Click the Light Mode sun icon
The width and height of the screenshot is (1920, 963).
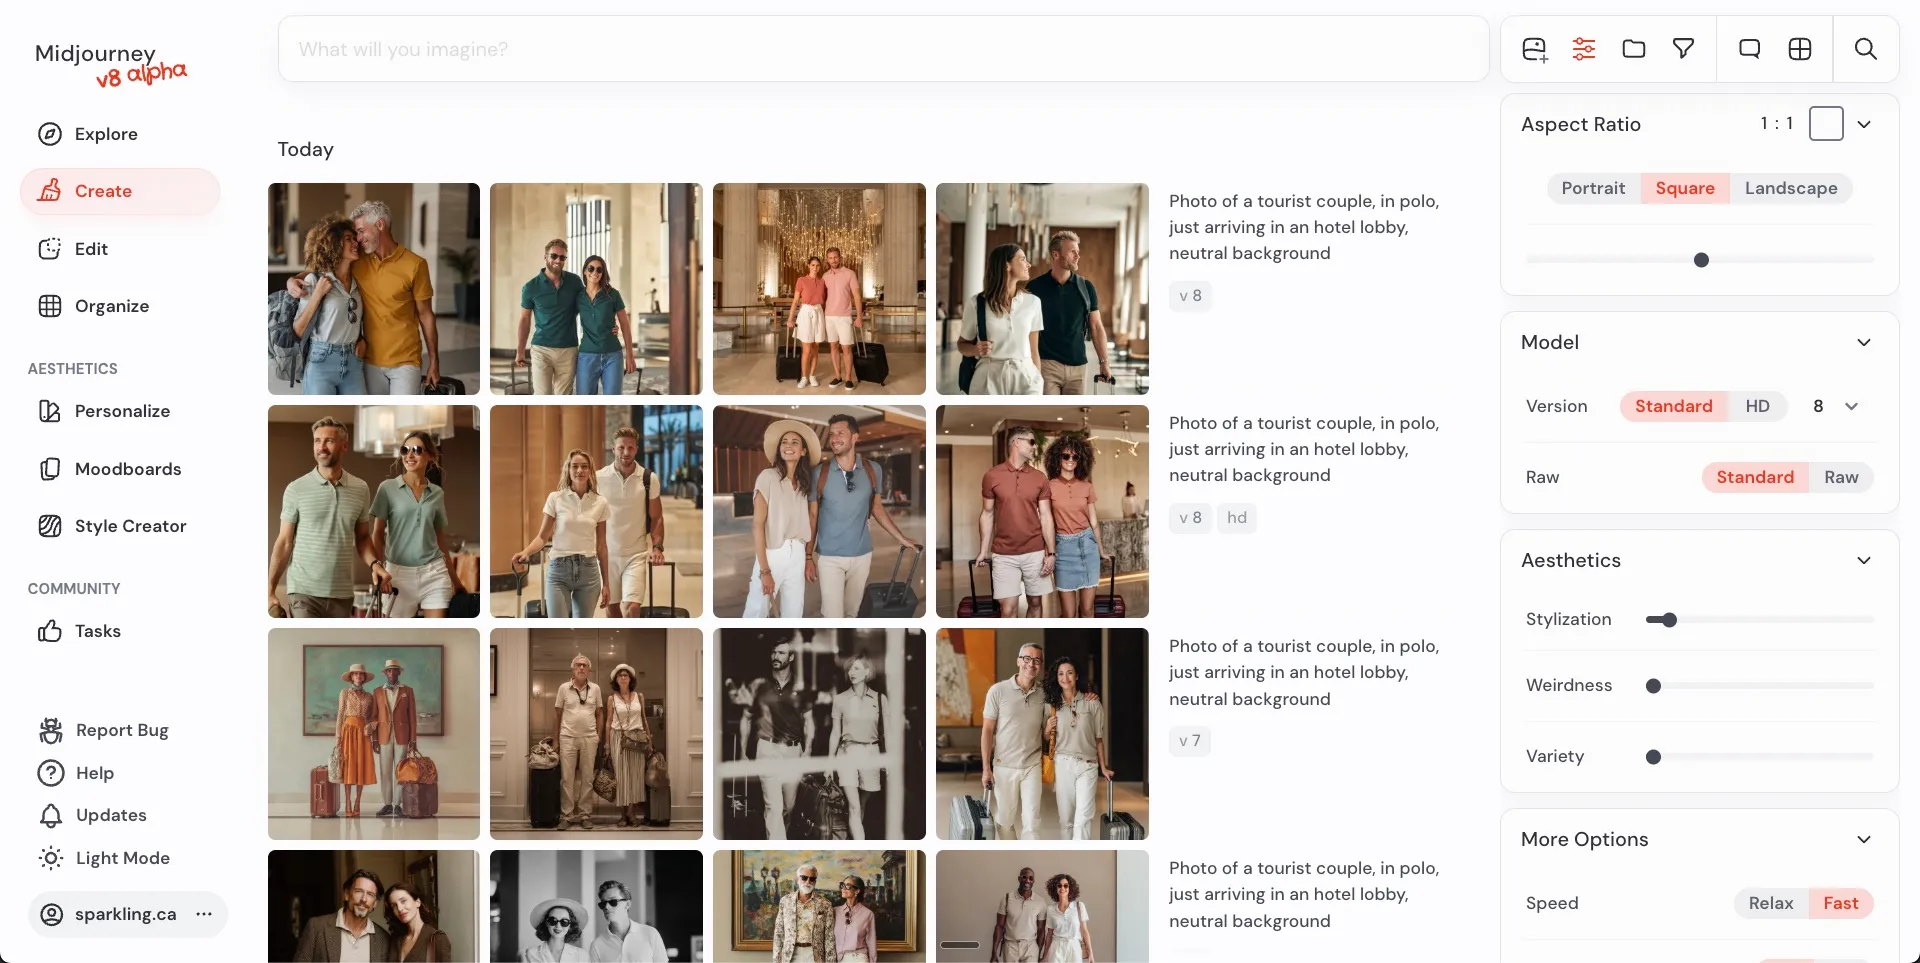50,858
